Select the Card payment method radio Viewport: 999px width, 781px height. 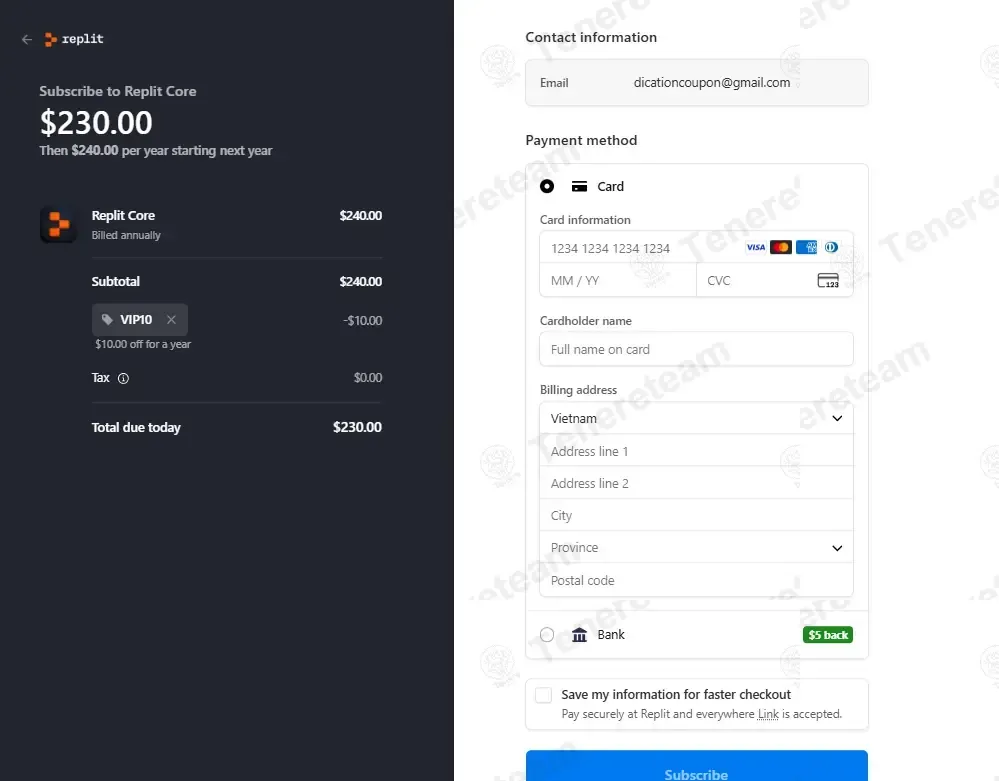tap(547, 186)
